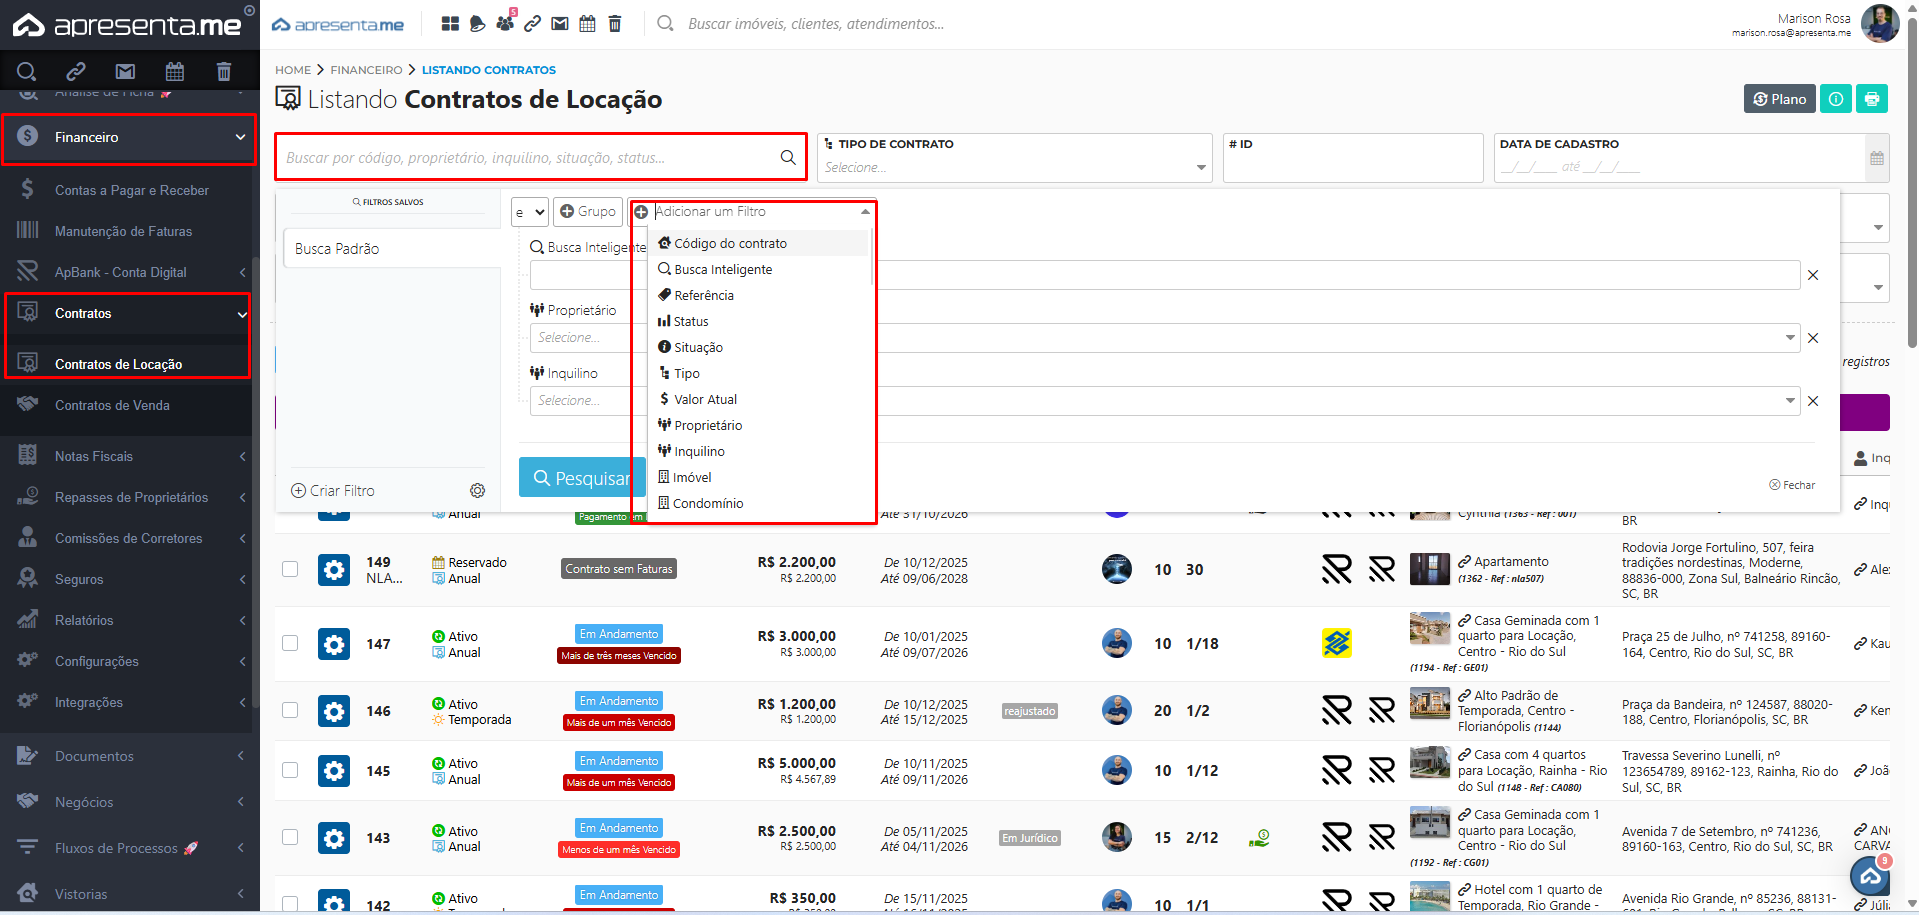Choose Valor Atual from filter list
The width and height of the screenshot is (1919, 915).
point(705,399)
